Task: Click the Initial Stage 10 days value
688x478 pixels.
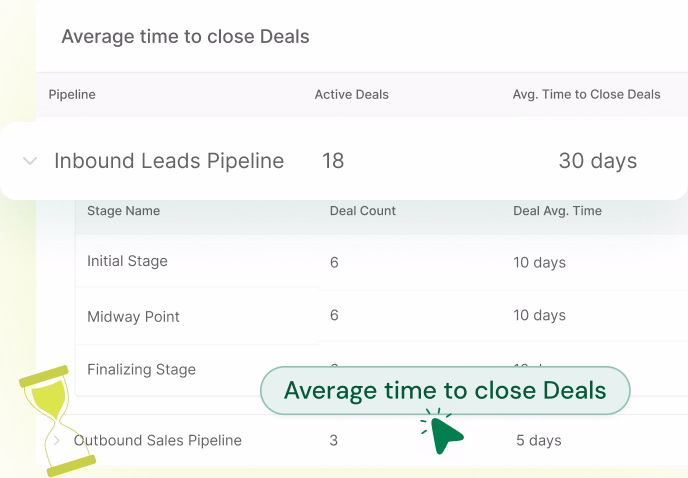Action: click(539, 262)
